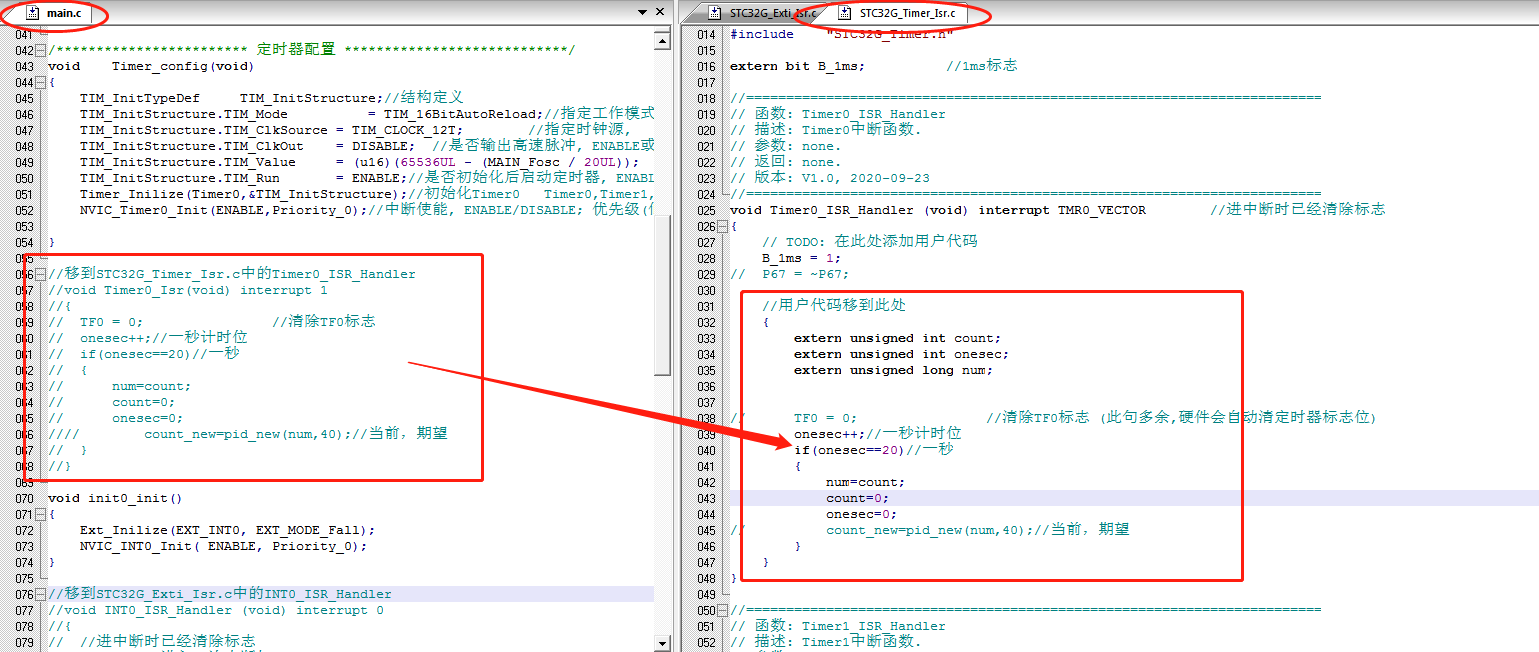
Task: Collapse the comment block at line 056
Action: pos(41,274)
